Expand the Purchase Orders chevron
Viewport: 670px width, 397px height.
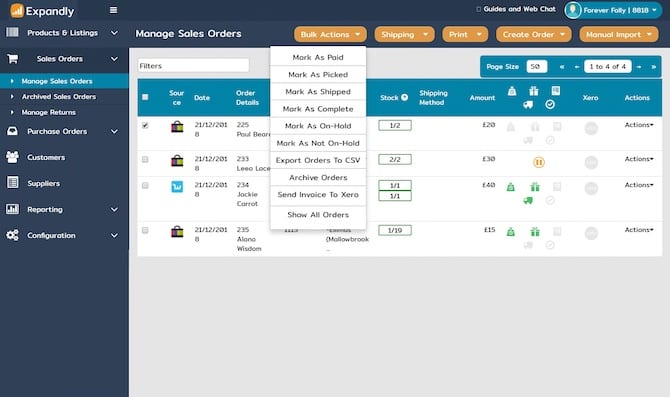click(114, 131)
